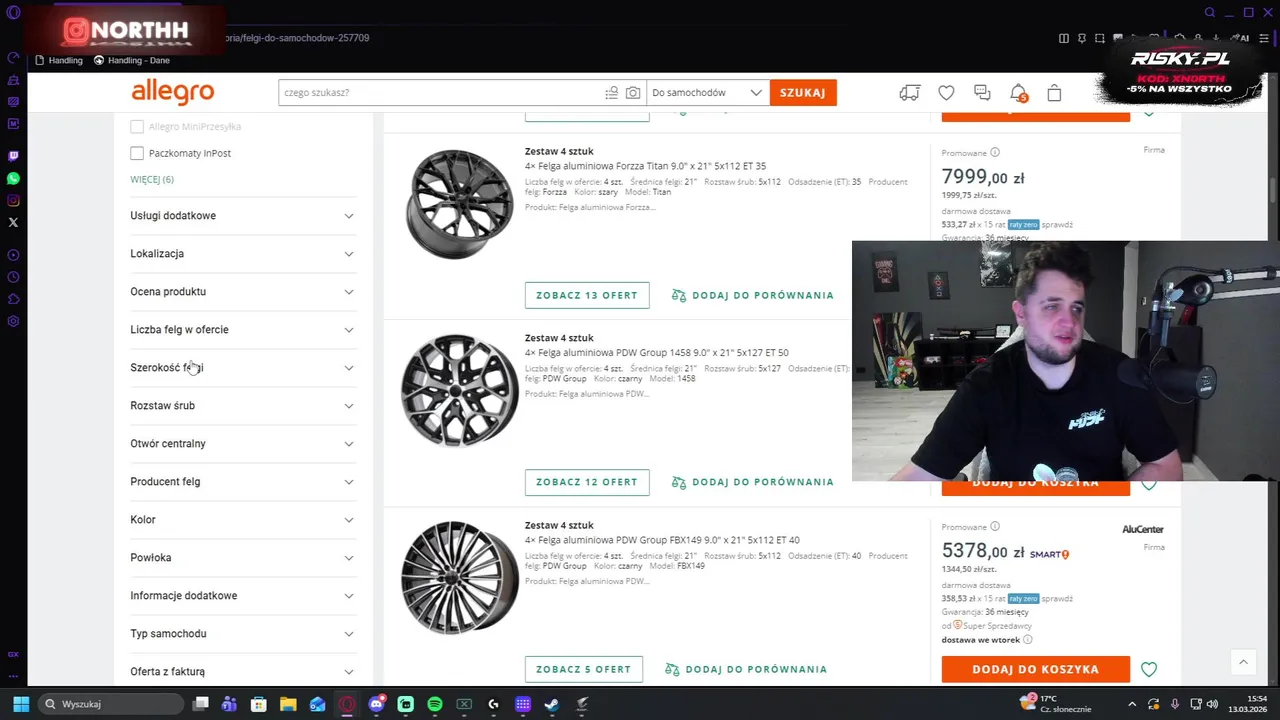Click DODAJ DO KOSZYKA for FBX149 wheels

[1036, 669]
